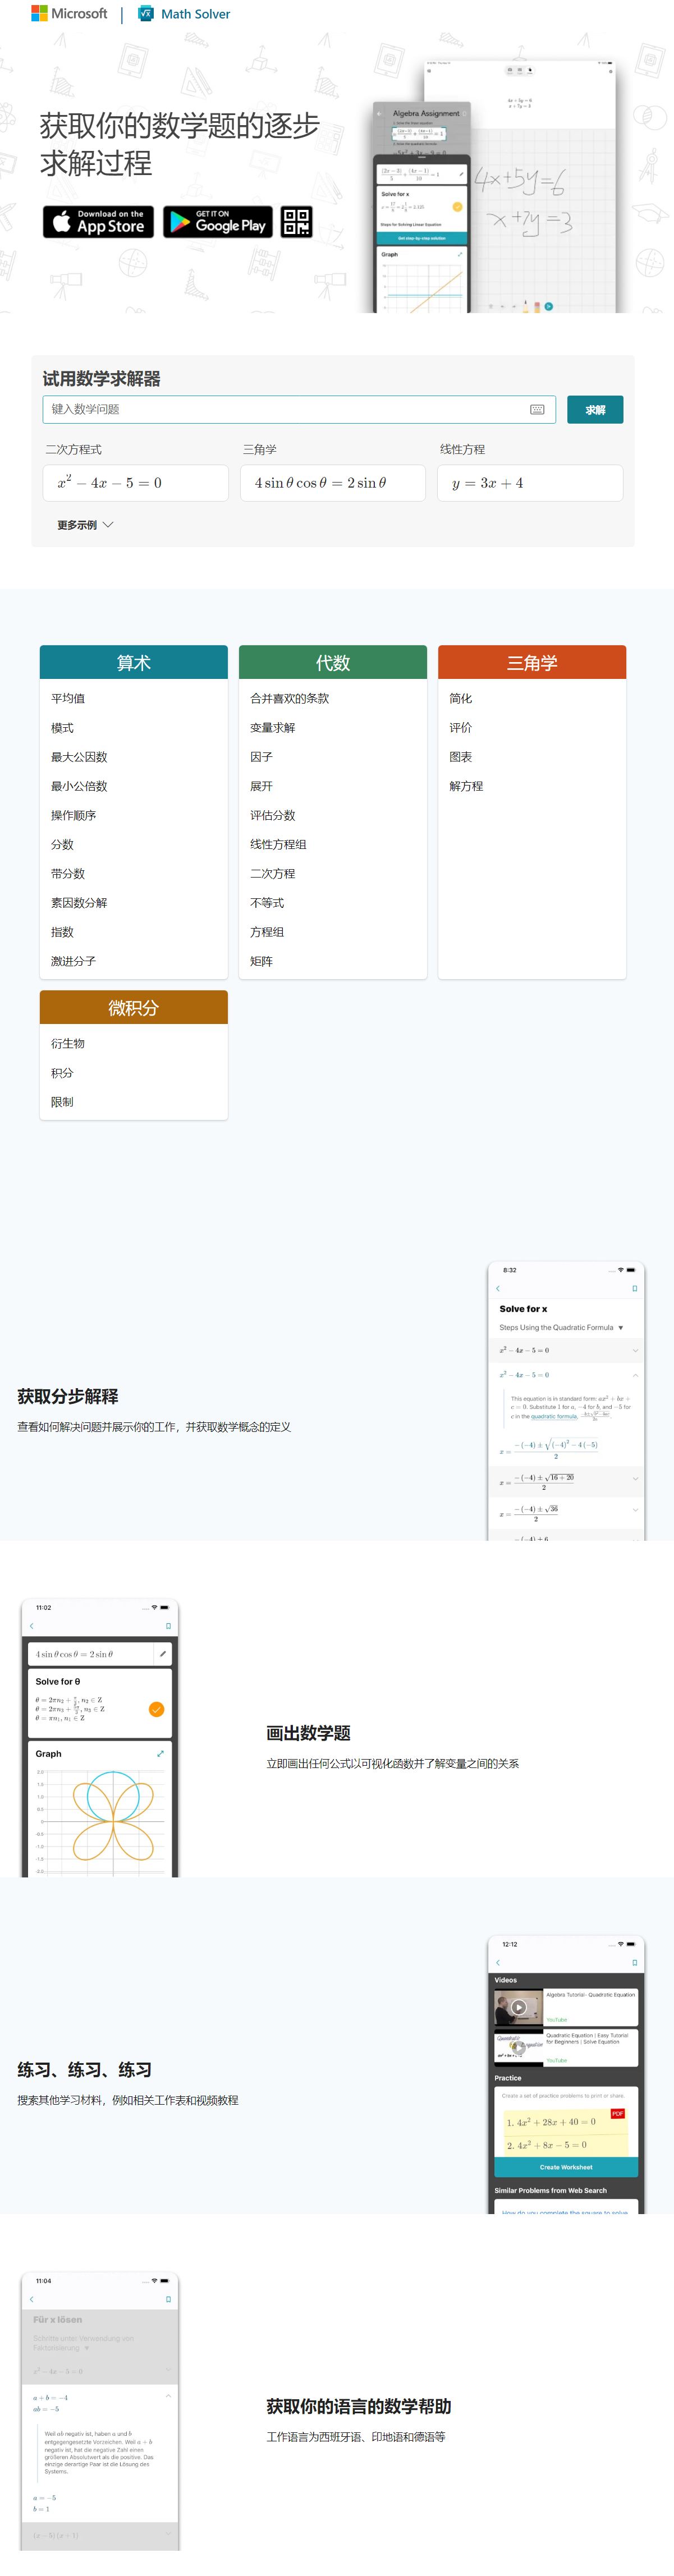Open the 评价 topic
Viewport: 674px width, 2576px height.
tap(460, 728)
